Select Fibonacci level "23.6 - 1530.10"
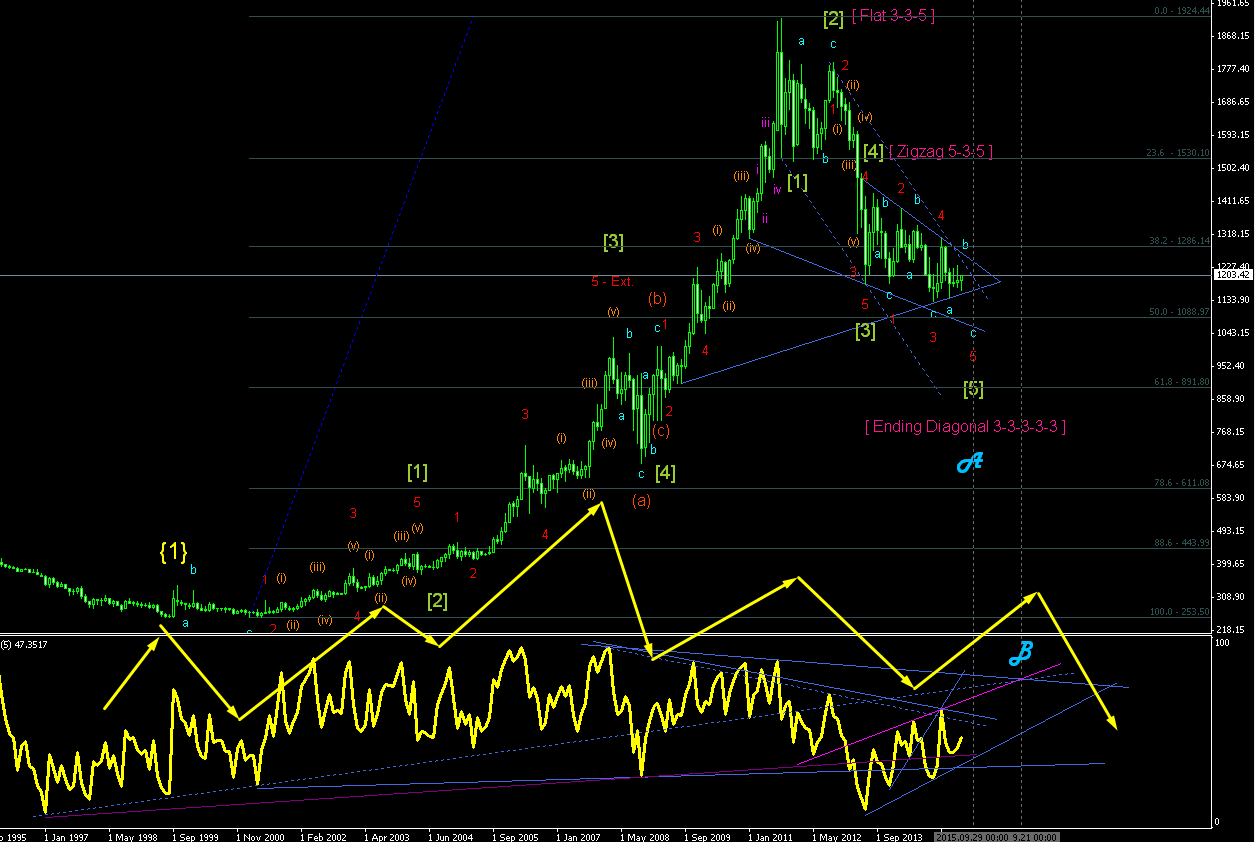The image size is (1255, 842). 1178,153
